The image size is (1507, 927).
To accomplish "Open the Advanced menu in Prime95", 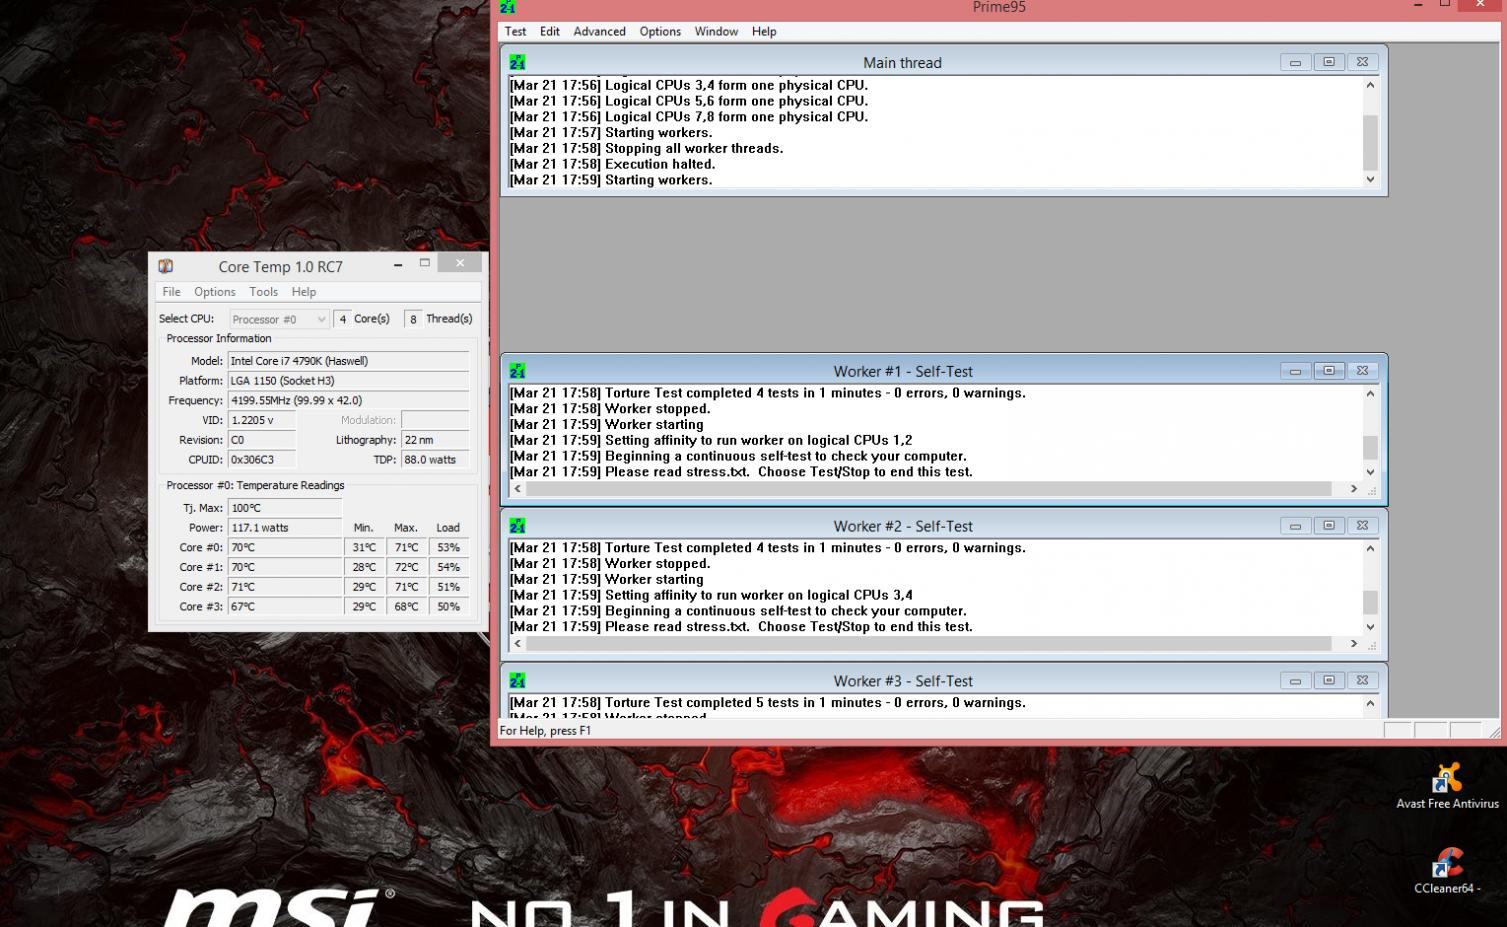I will [x=599, y=31].
